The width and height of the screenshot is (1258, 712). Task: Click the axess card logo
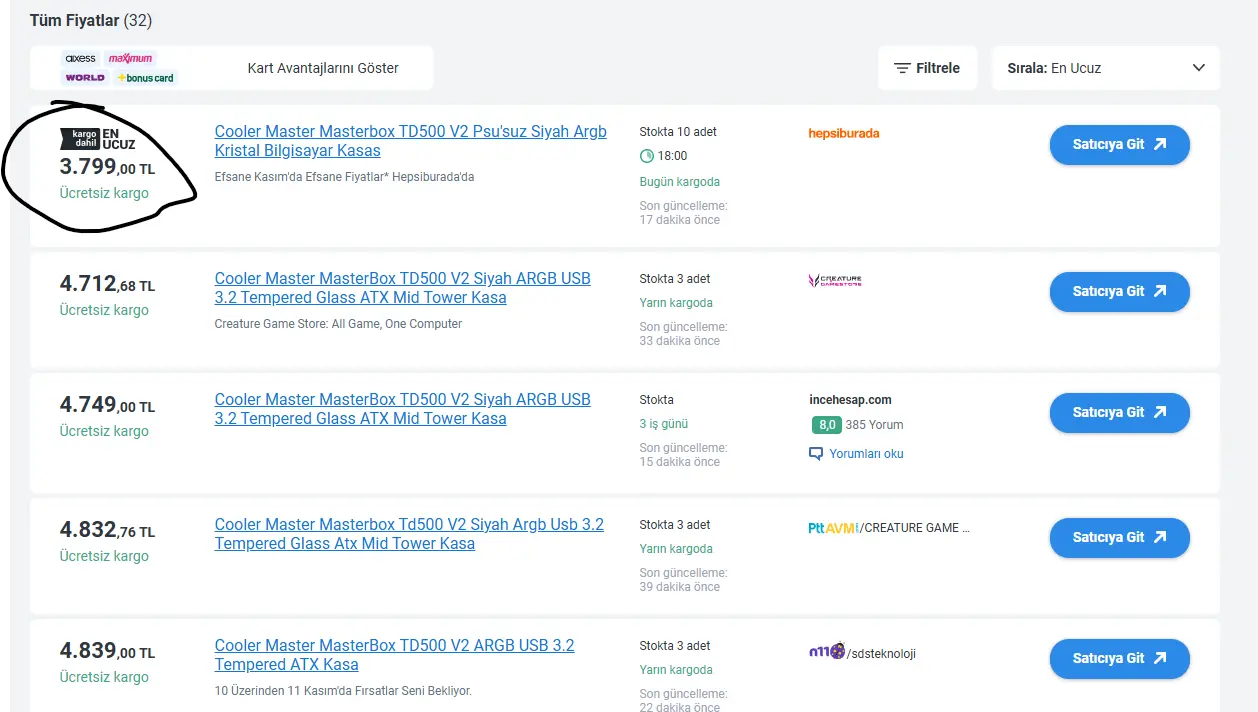[80, 59]
